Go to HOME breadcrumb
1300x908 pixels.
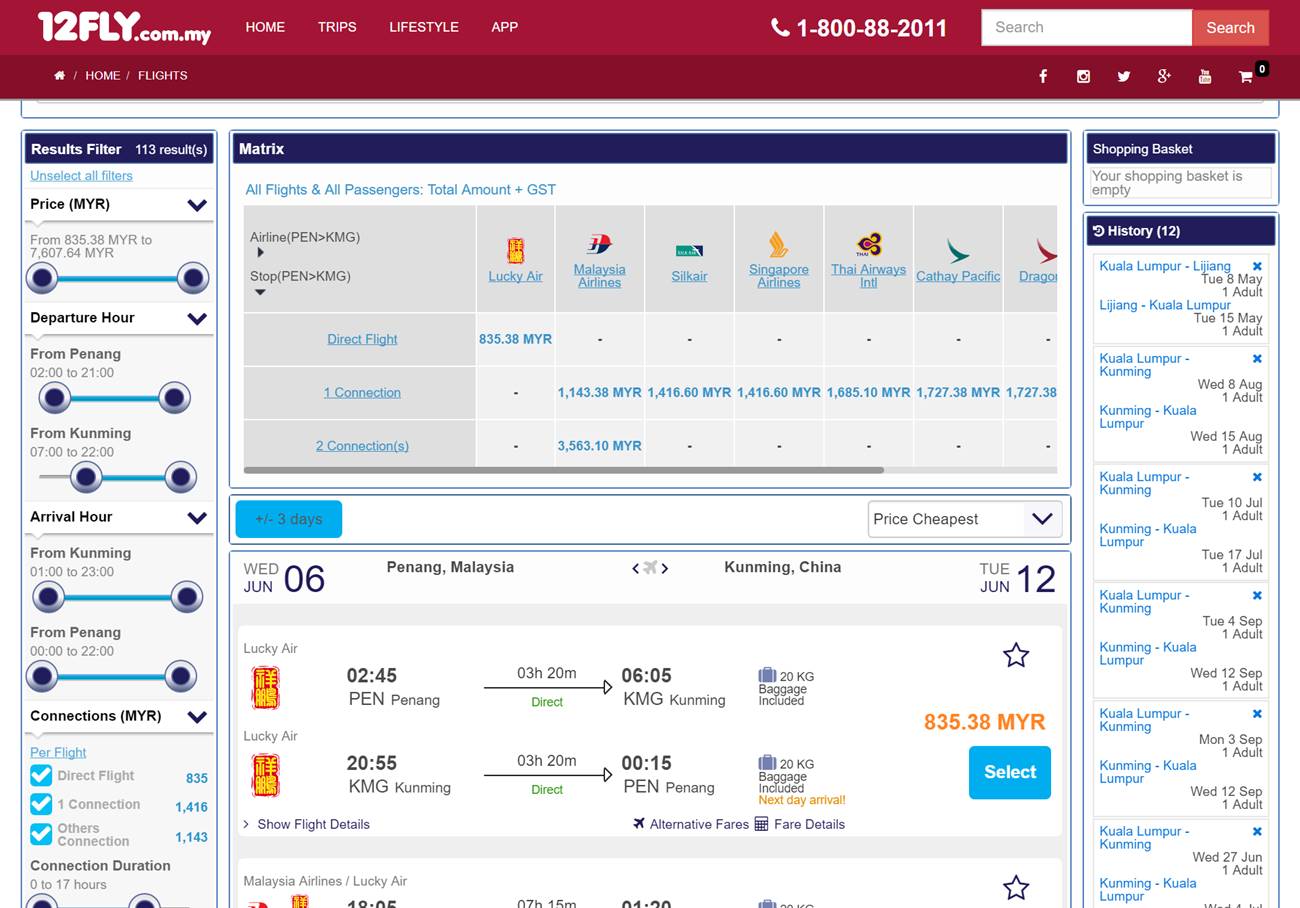click(103, 76)
